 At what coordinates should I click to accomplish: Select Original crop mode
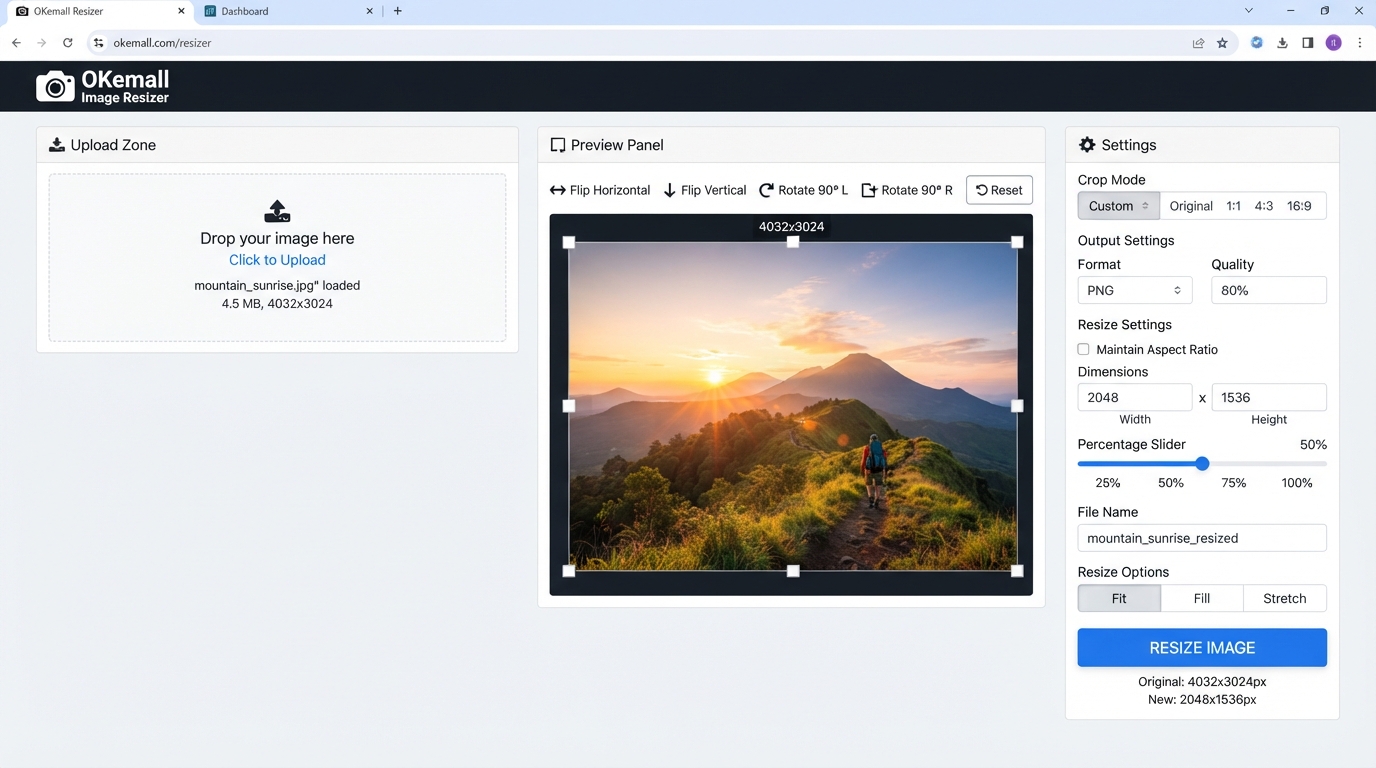(1191, 206)
